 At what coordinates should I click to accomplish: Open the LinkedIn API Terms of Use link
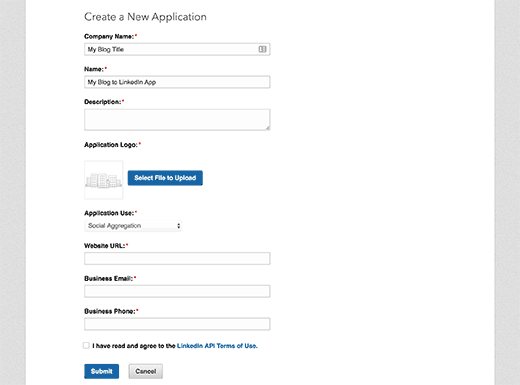(x=217, y=346)
